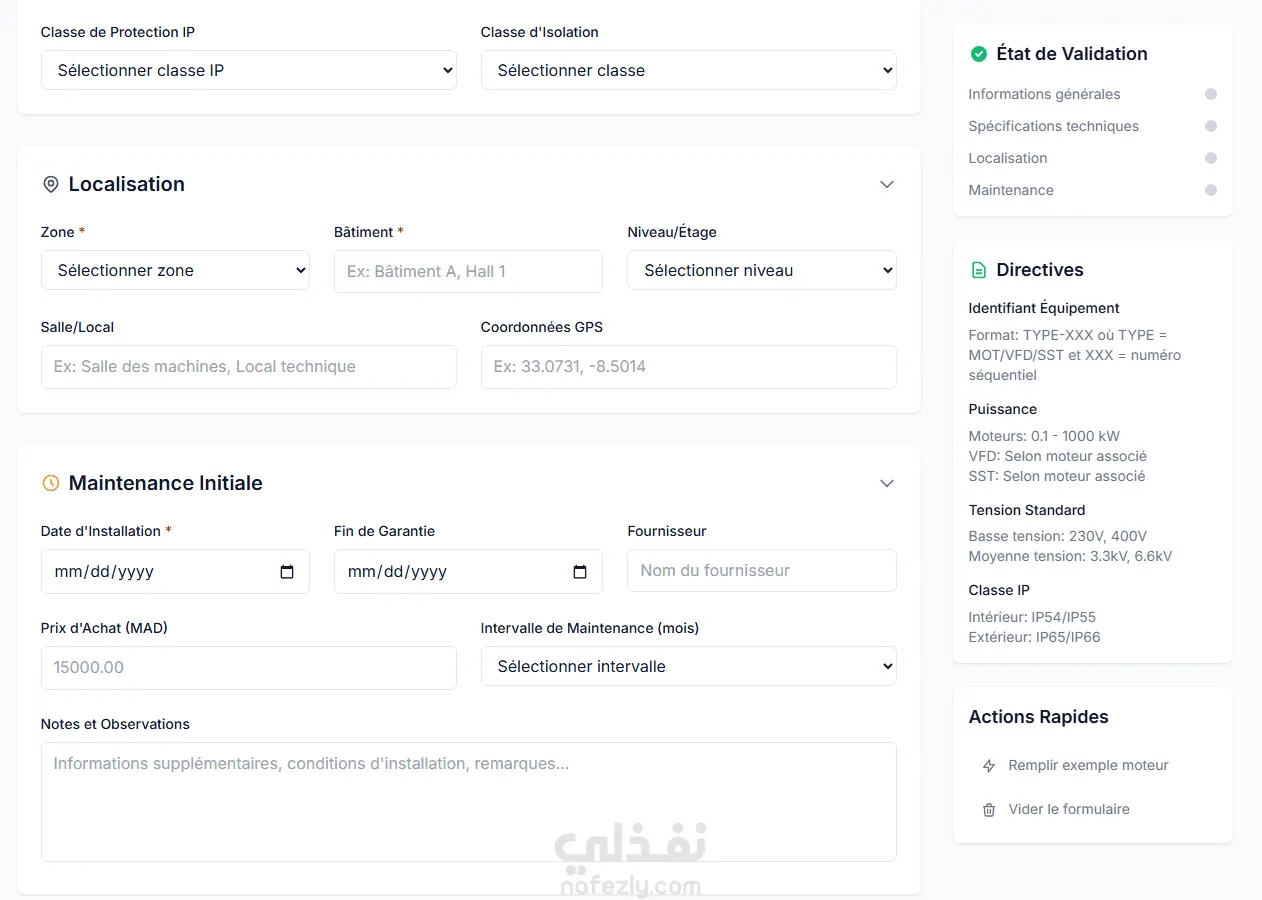Viewport: 1262px width, 900px height.
Task: Click the Directives document icon
Action: (x=979, y=270)
